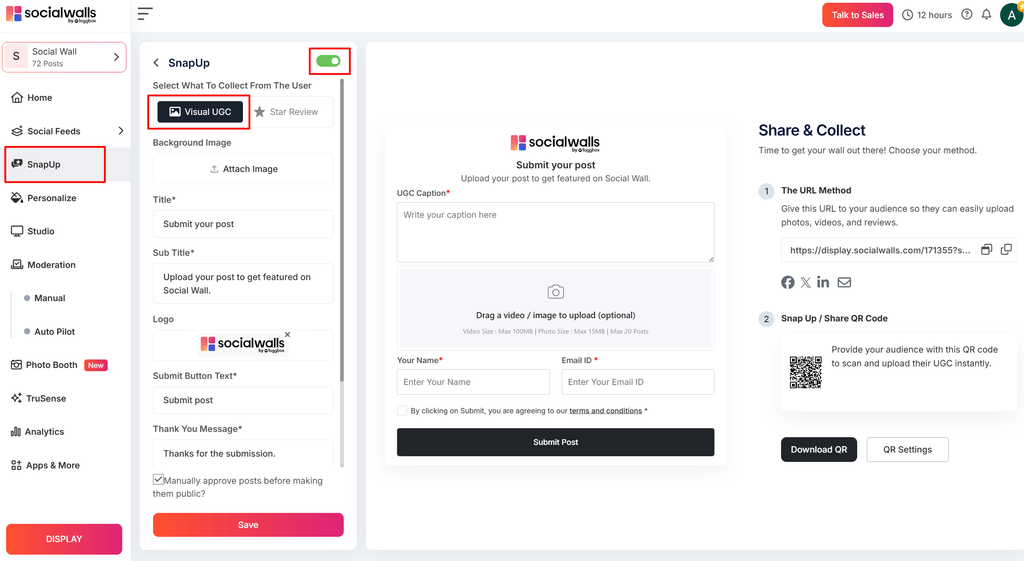Copy the display URL using copy icon
This screenshot has height=561, width=1024.
click(x=1006, y=249)
